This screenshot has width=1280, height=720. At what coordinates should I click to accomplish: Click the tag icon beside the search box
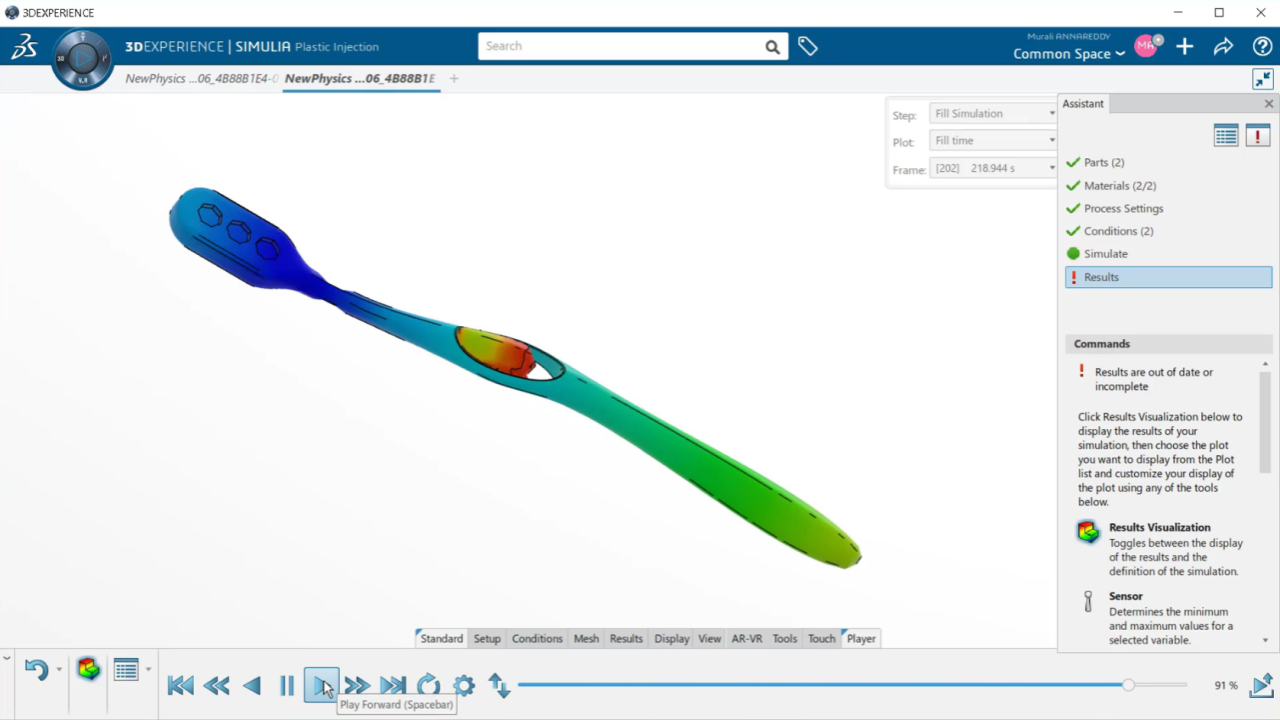pos(808,46)
